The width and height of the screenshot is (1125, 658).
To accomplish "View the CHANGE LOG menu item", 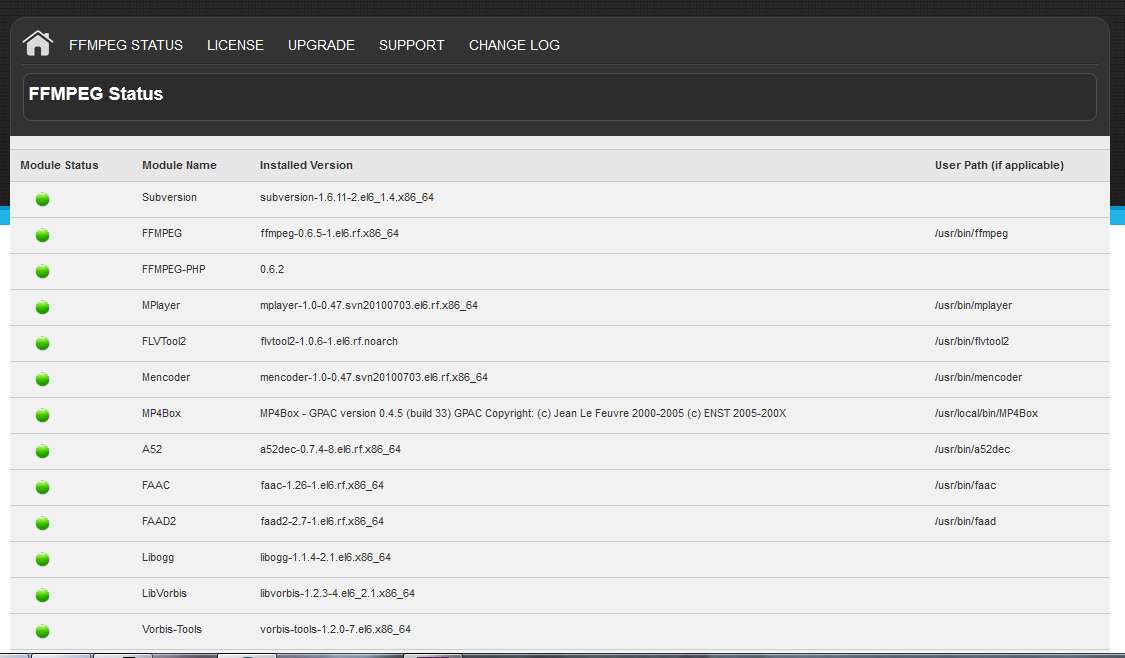I will pyautogui.click(x=514, y=45).
